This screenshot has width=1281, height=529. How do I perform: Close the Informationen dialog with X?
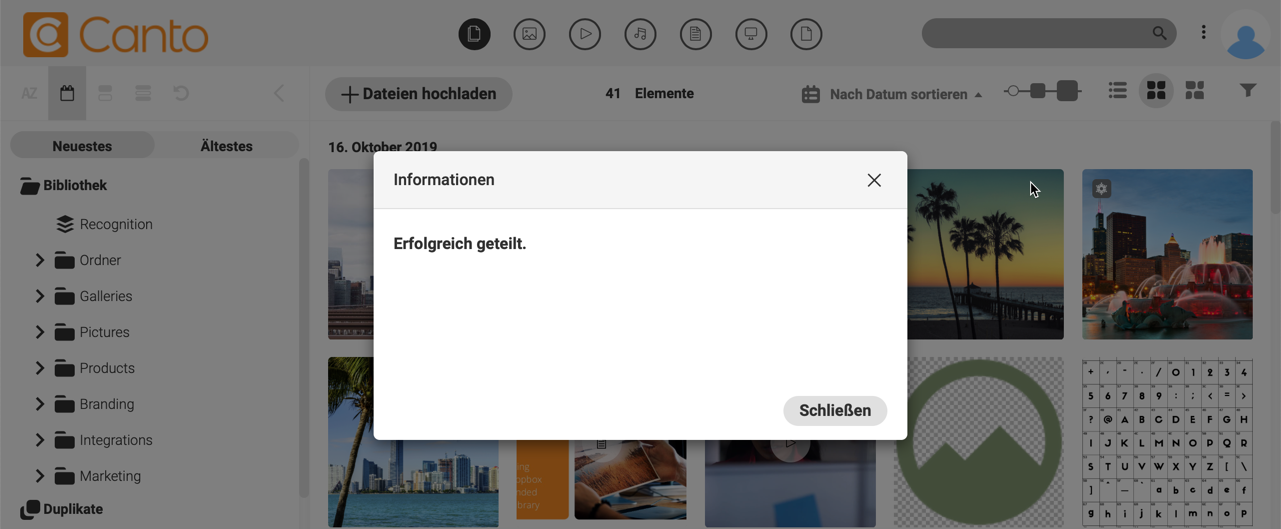[x=874, y=180]
